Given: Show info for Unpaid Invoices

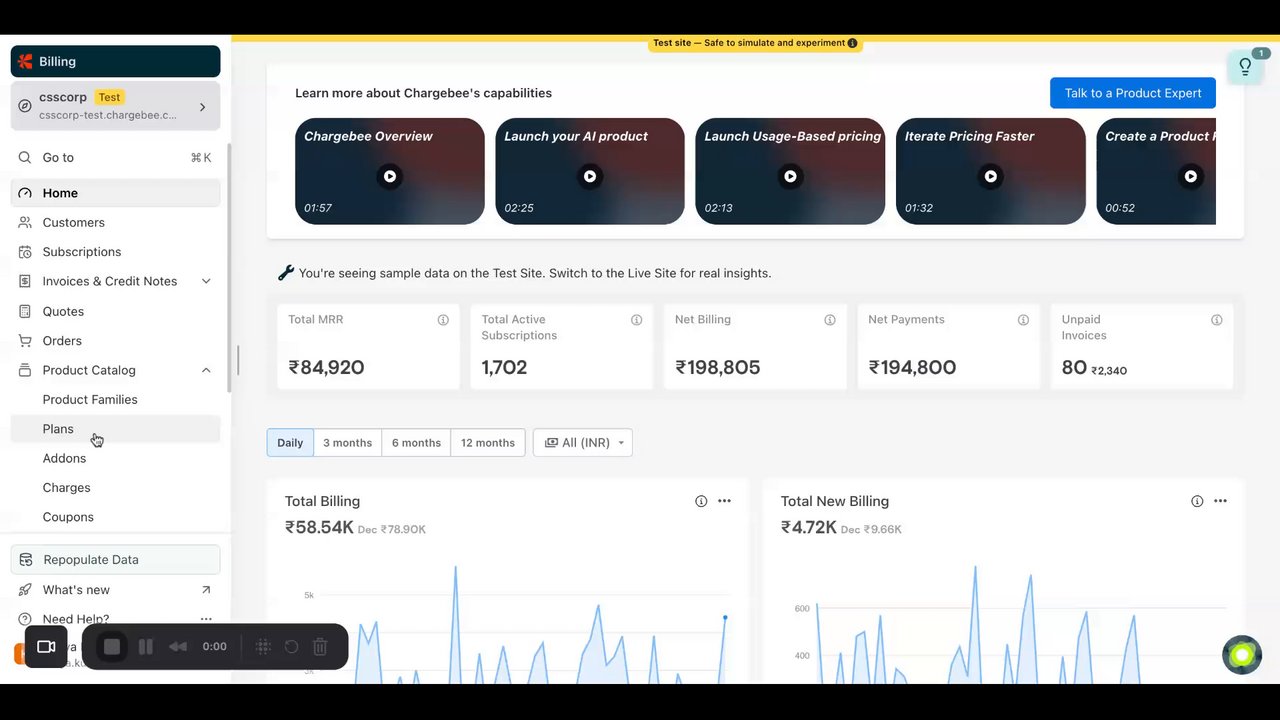Looking at the screenshot, I should pos(1217,320).
